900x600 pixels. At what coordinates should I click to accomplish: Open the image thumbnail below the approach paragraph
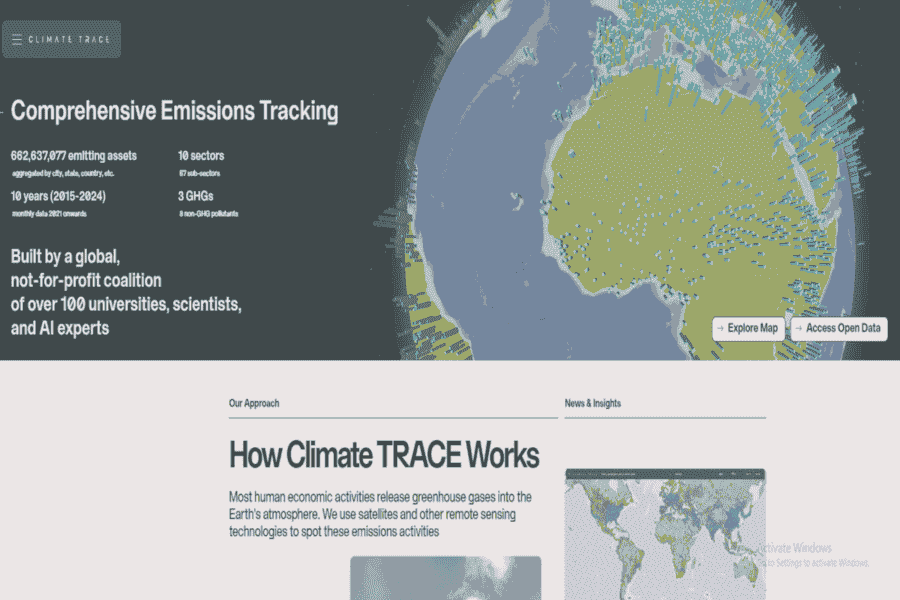(445, 578)
